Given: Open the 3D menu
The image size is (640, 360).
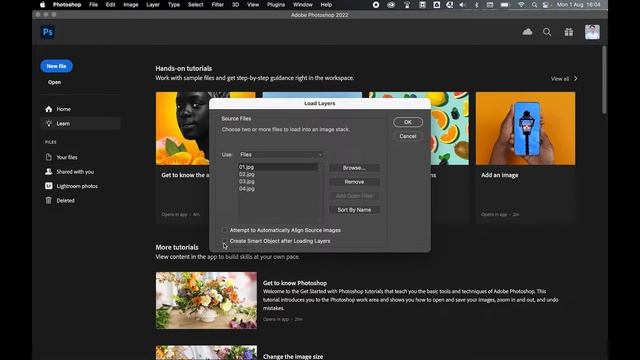Looking at the screenshot, I should click(236, 5).
